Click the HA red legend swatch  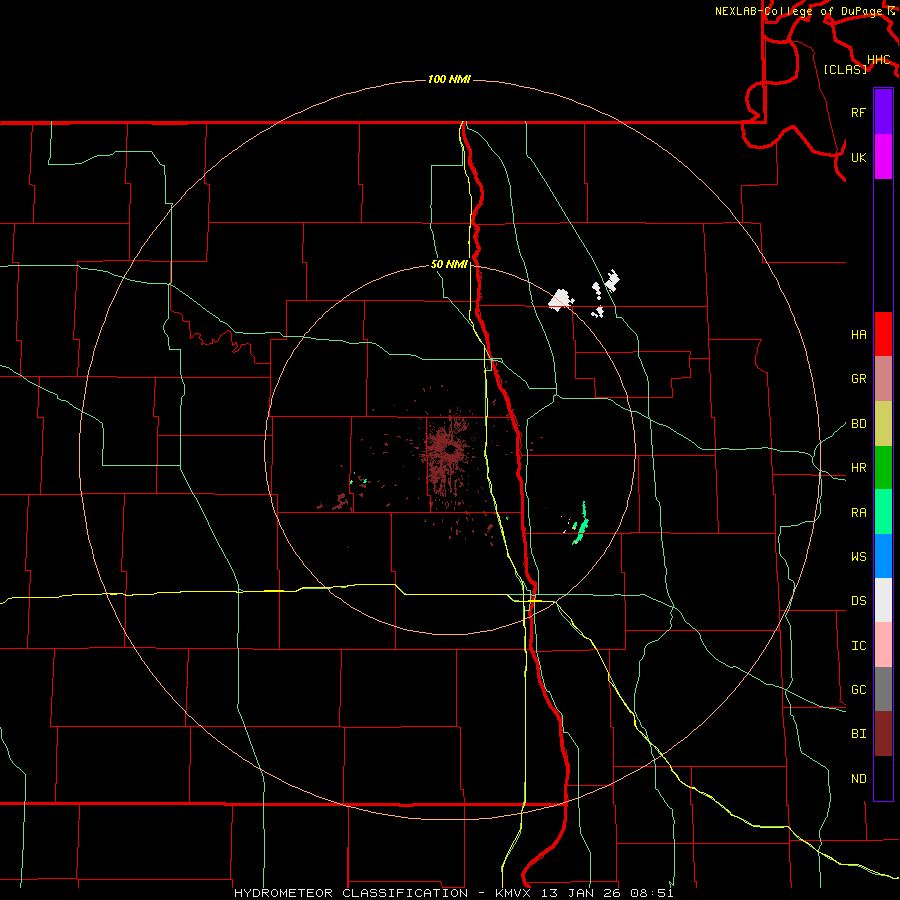point(883,334)
